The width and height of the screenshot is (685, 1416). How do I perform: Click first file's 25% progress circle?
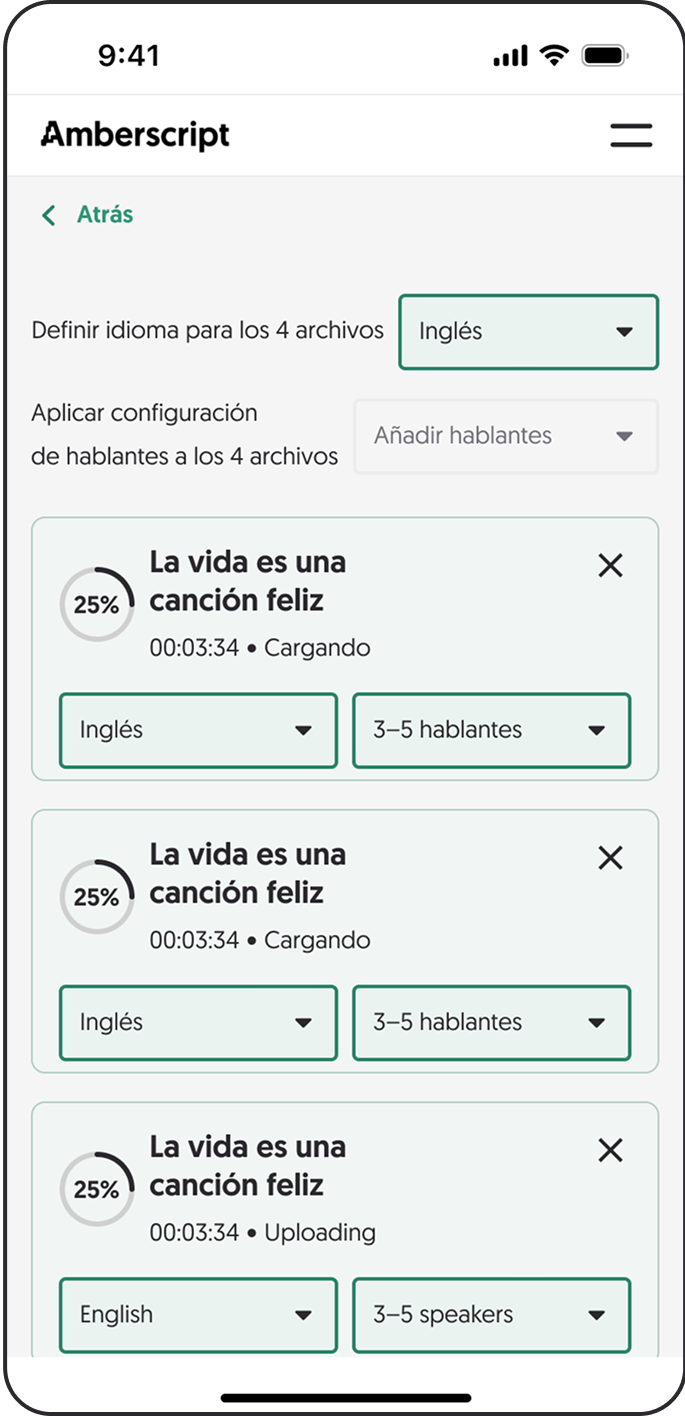(97, 605)
